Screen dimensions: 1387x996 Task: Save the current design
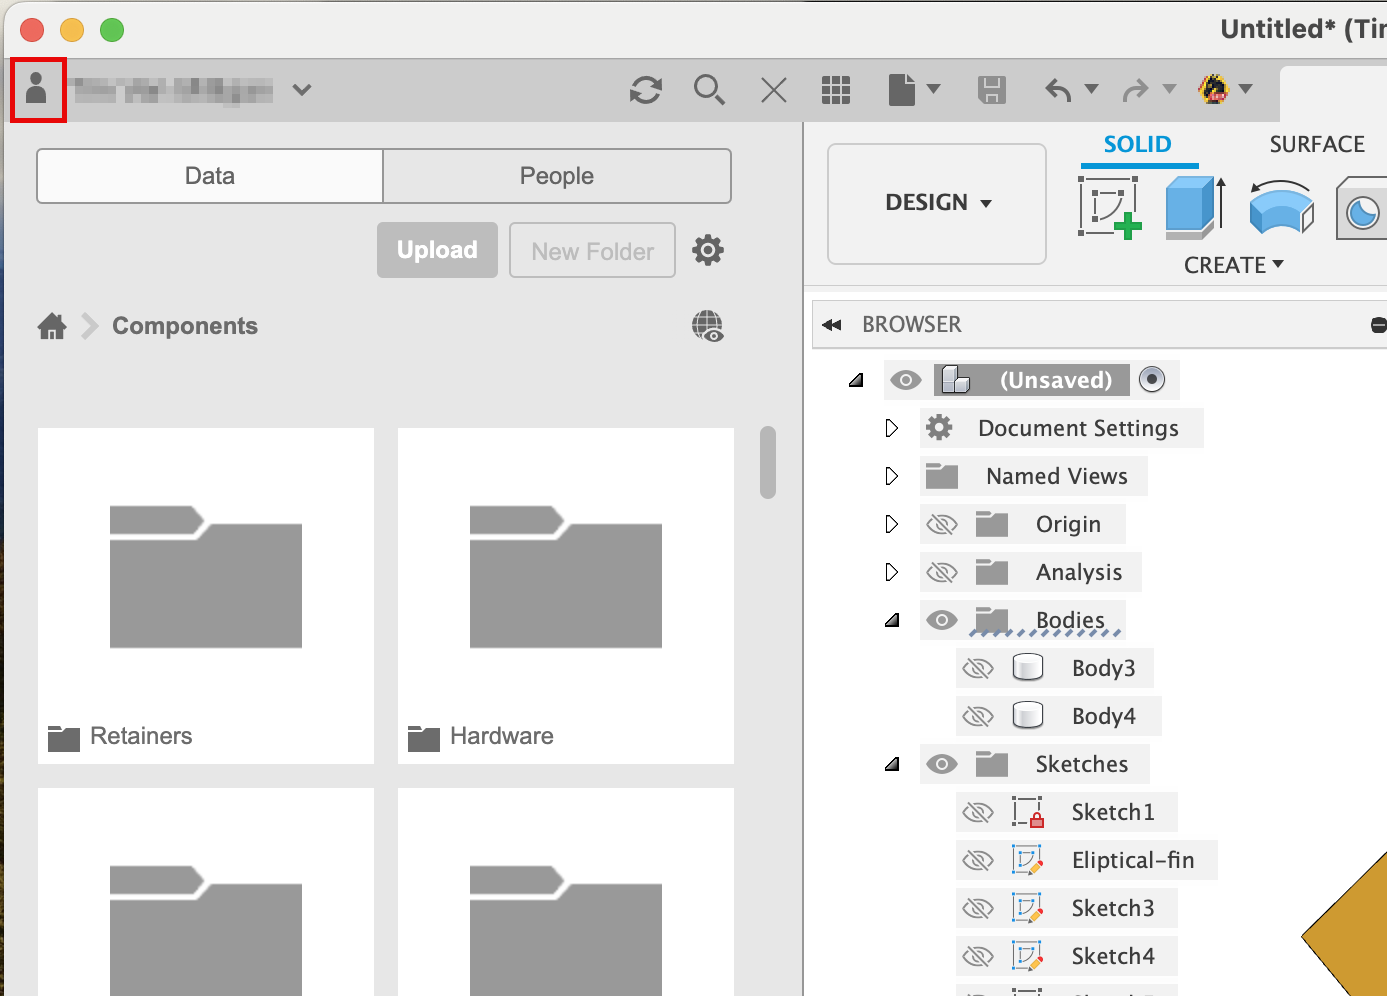click(991, 90)
